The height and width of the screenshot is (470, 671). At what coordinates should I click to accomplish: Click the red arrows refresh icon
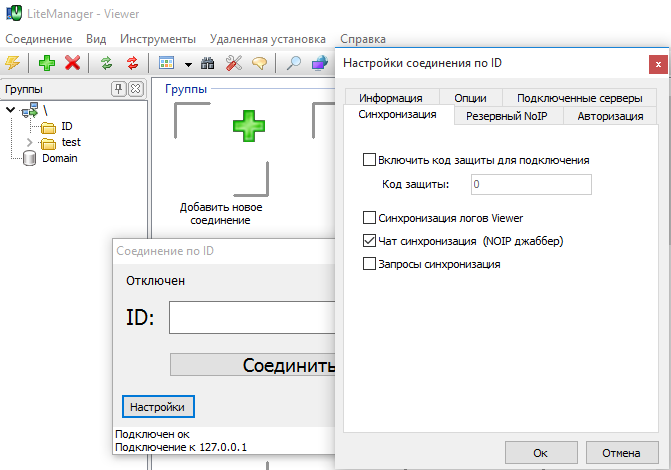tap(133, 63)
